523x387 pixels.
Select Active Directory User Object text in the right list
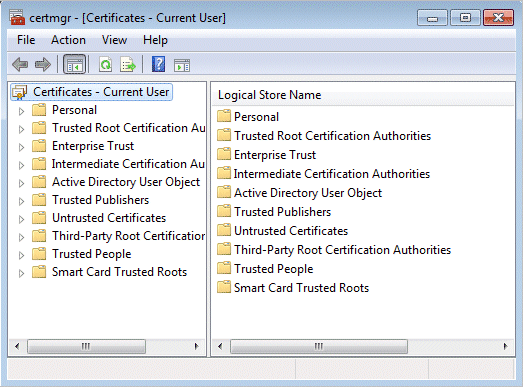308,193
